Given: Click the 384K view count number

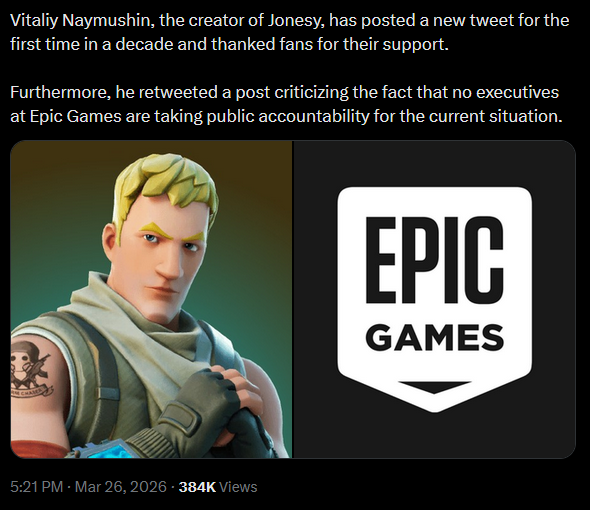Looking at the screenshot, I should 197,487.
